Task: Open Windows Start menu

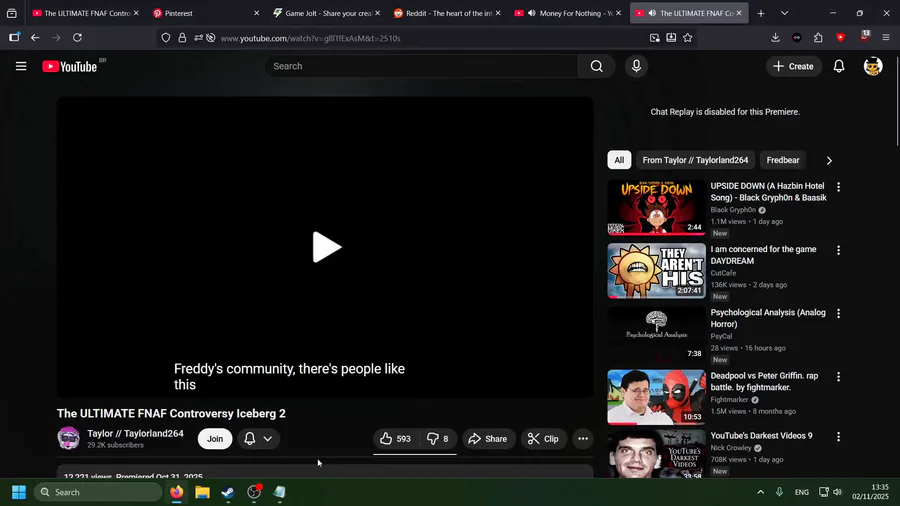Action: 19,492
